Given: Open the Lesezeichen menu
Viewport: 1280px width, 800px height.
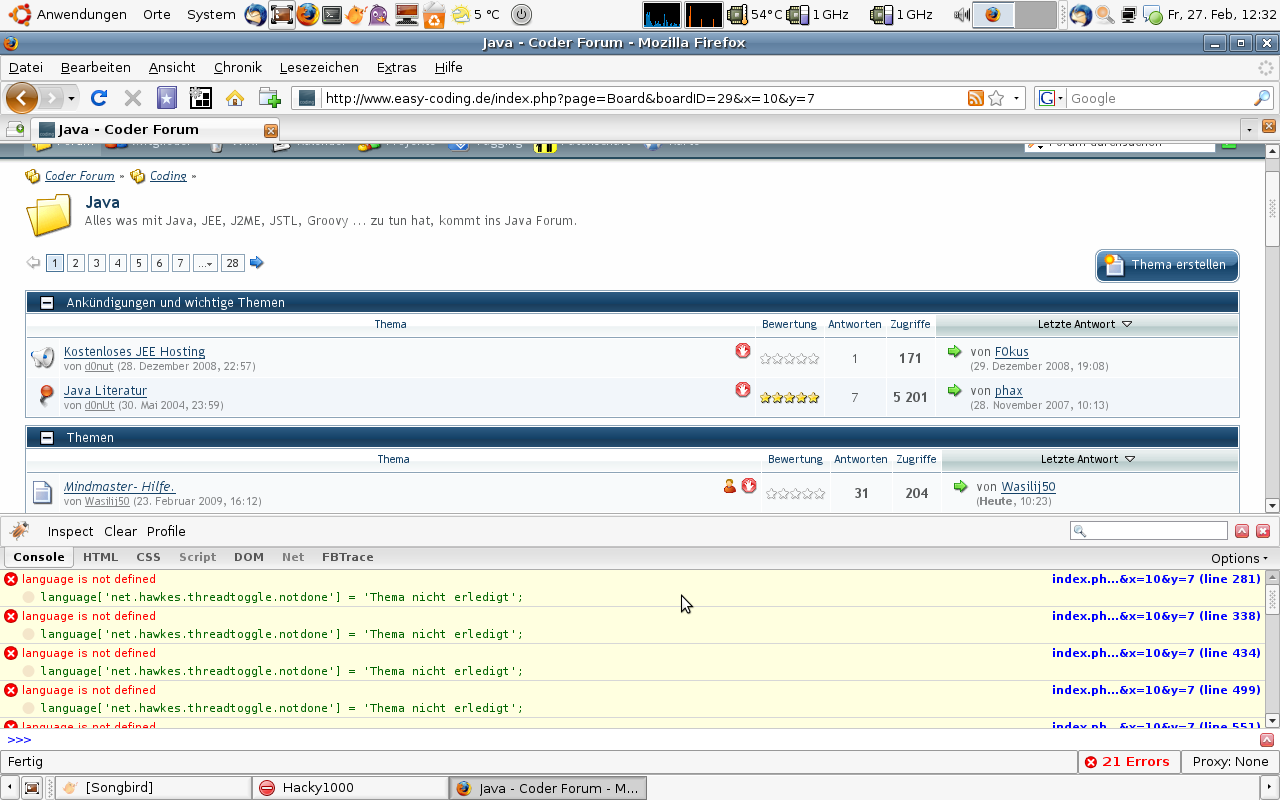Looking at the screenshot, I should click(319, 67).
